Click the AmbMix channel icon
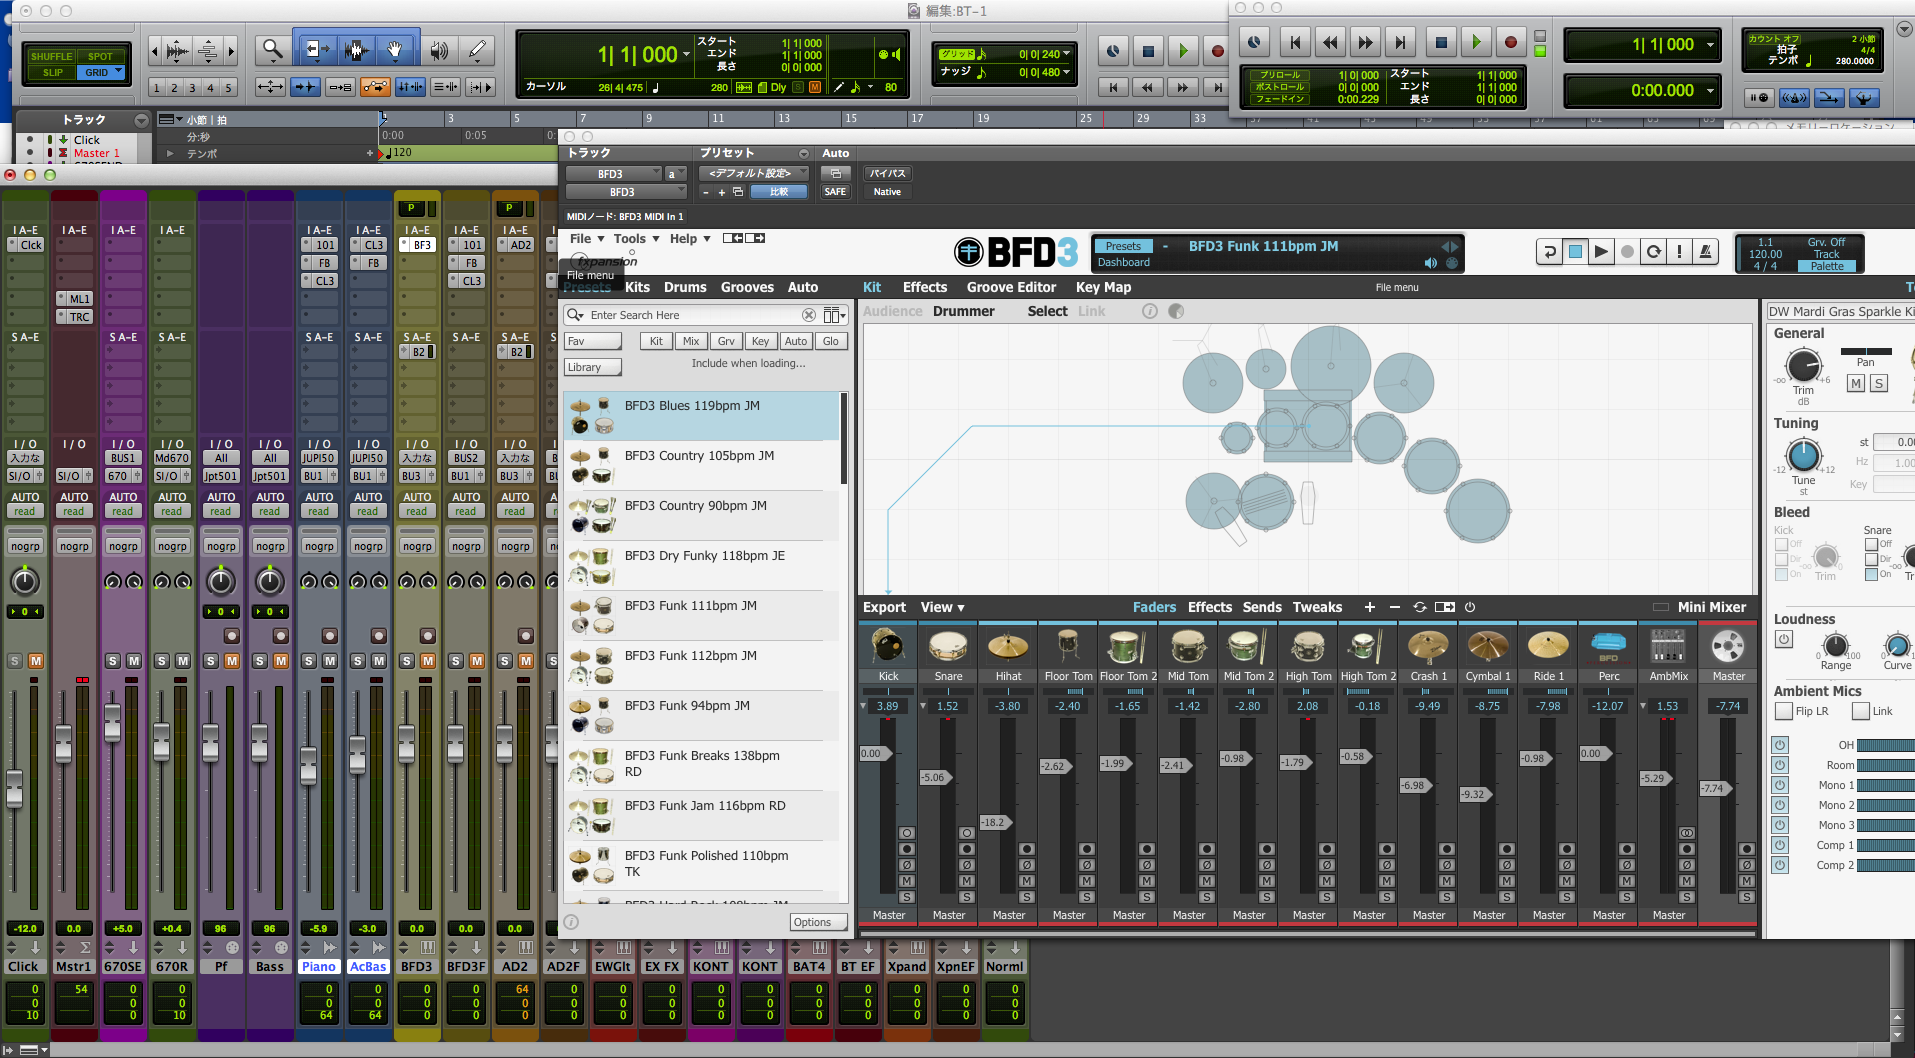The image size is (1915, 1058). [x=1668, y=646]
